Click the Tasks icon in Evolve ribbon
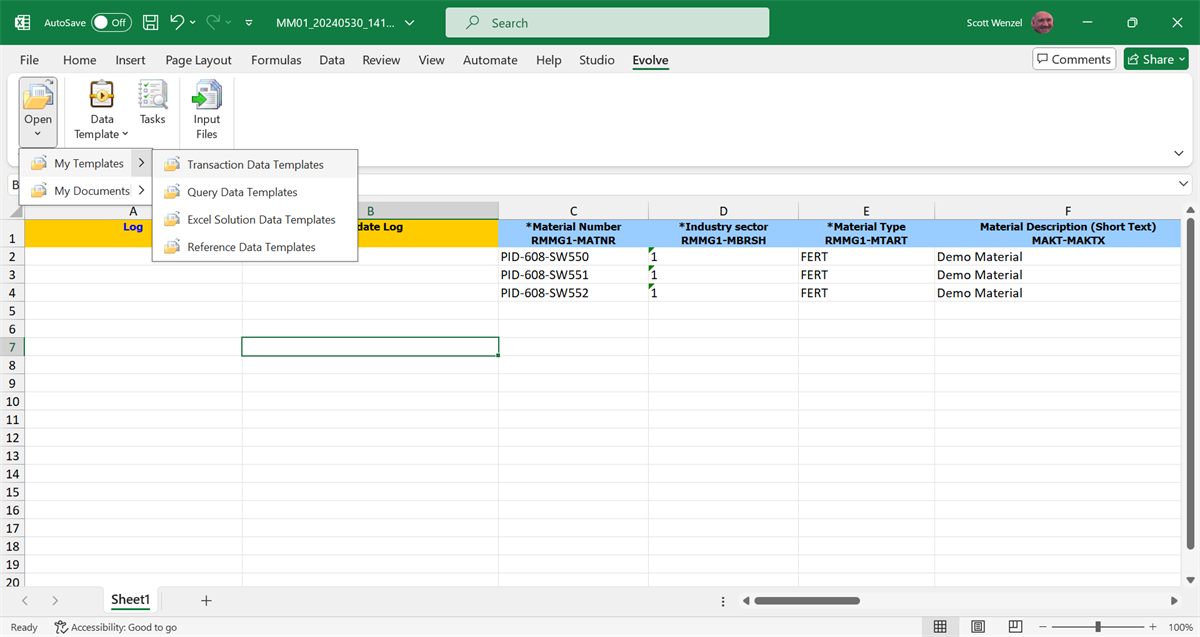The height and width of the screenshot is (637, 1200). (152, 104)
